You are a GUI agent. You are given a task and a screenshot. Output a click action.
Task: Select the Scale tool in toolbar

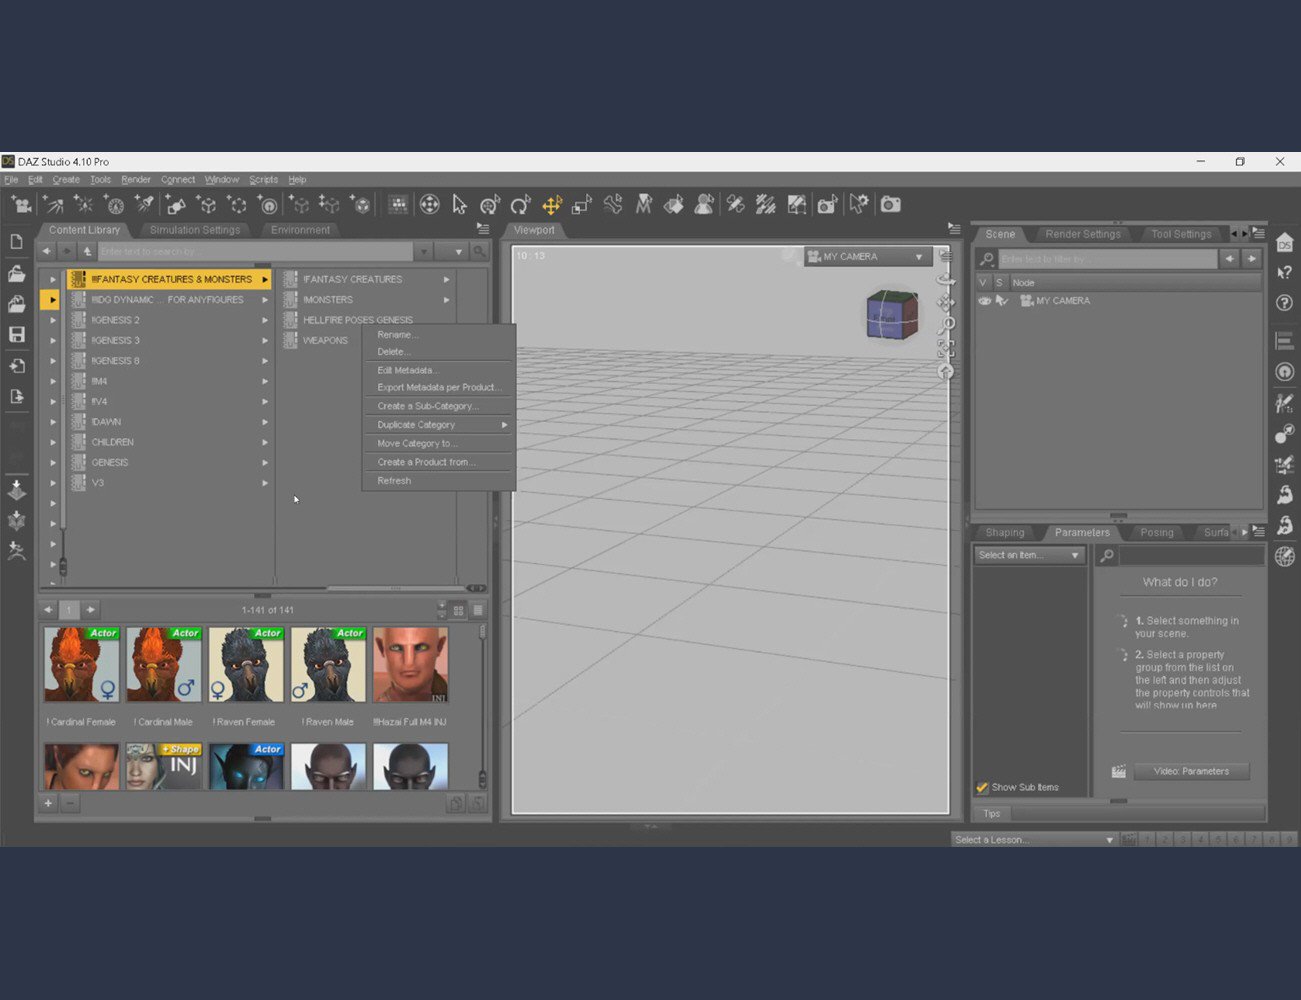pyautogui.click(x=582, y=205)
